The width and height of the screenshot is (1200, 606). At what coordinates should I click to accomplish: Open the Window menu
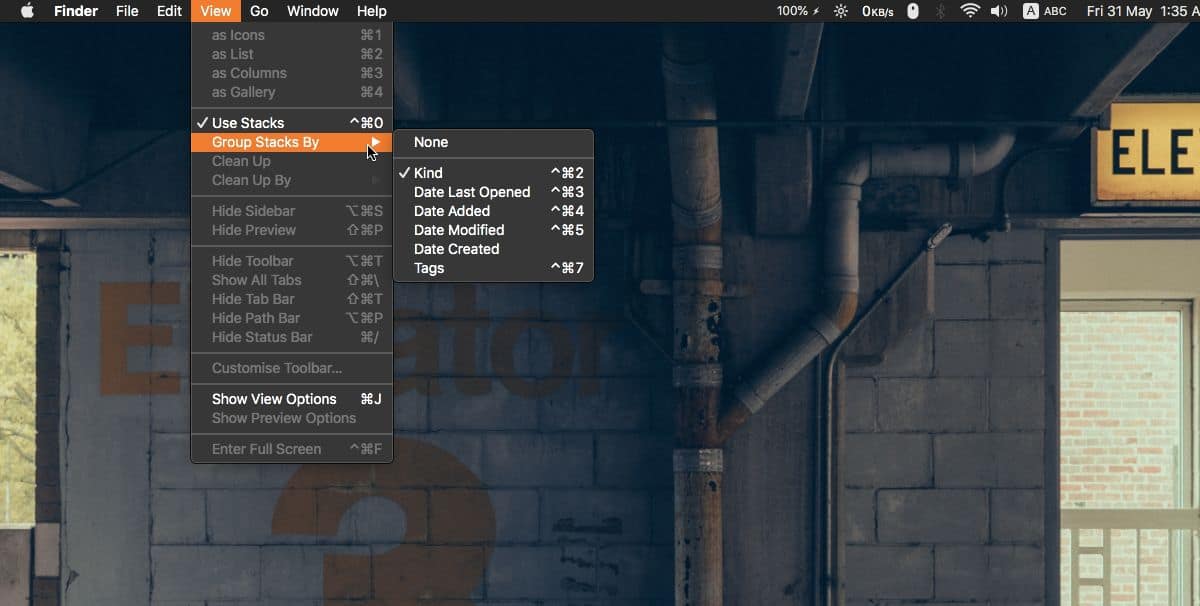coord(312,11)
